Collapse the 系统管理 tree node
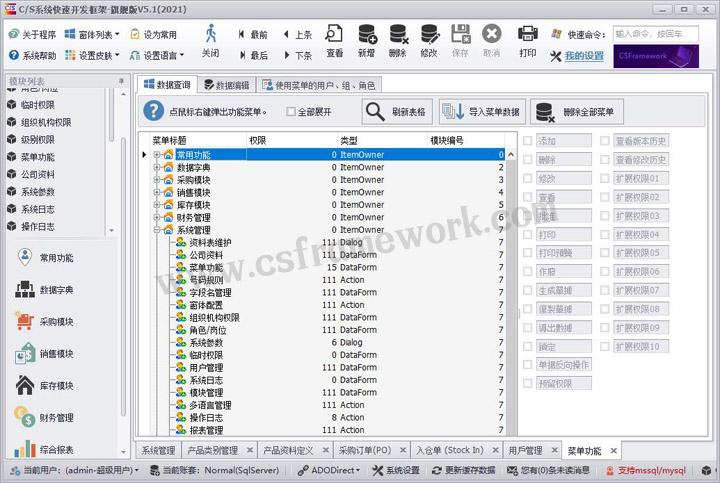 click(157, 229)
